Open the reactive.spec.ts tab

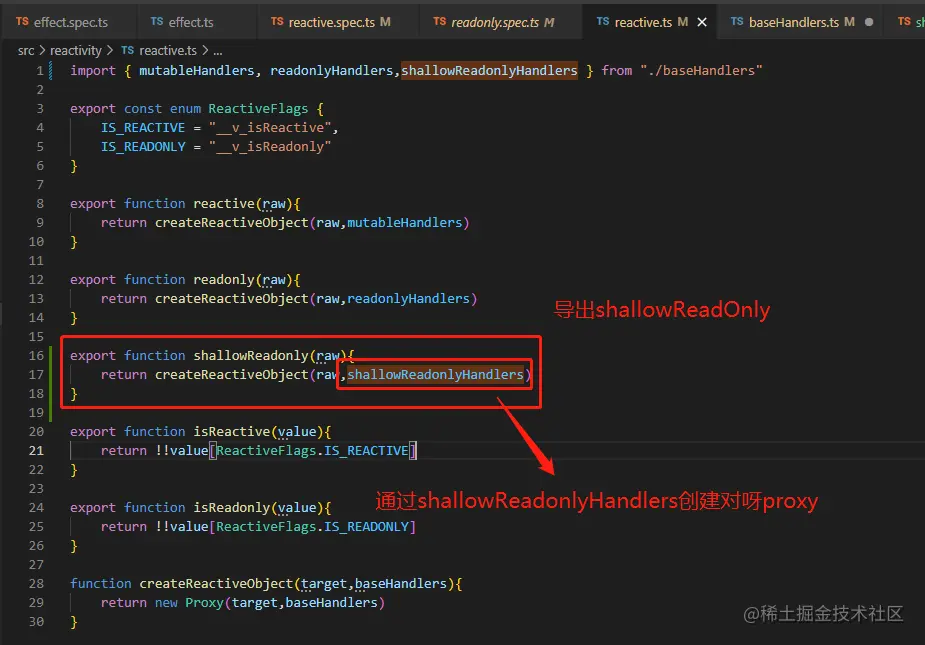(x=337, y=22)
